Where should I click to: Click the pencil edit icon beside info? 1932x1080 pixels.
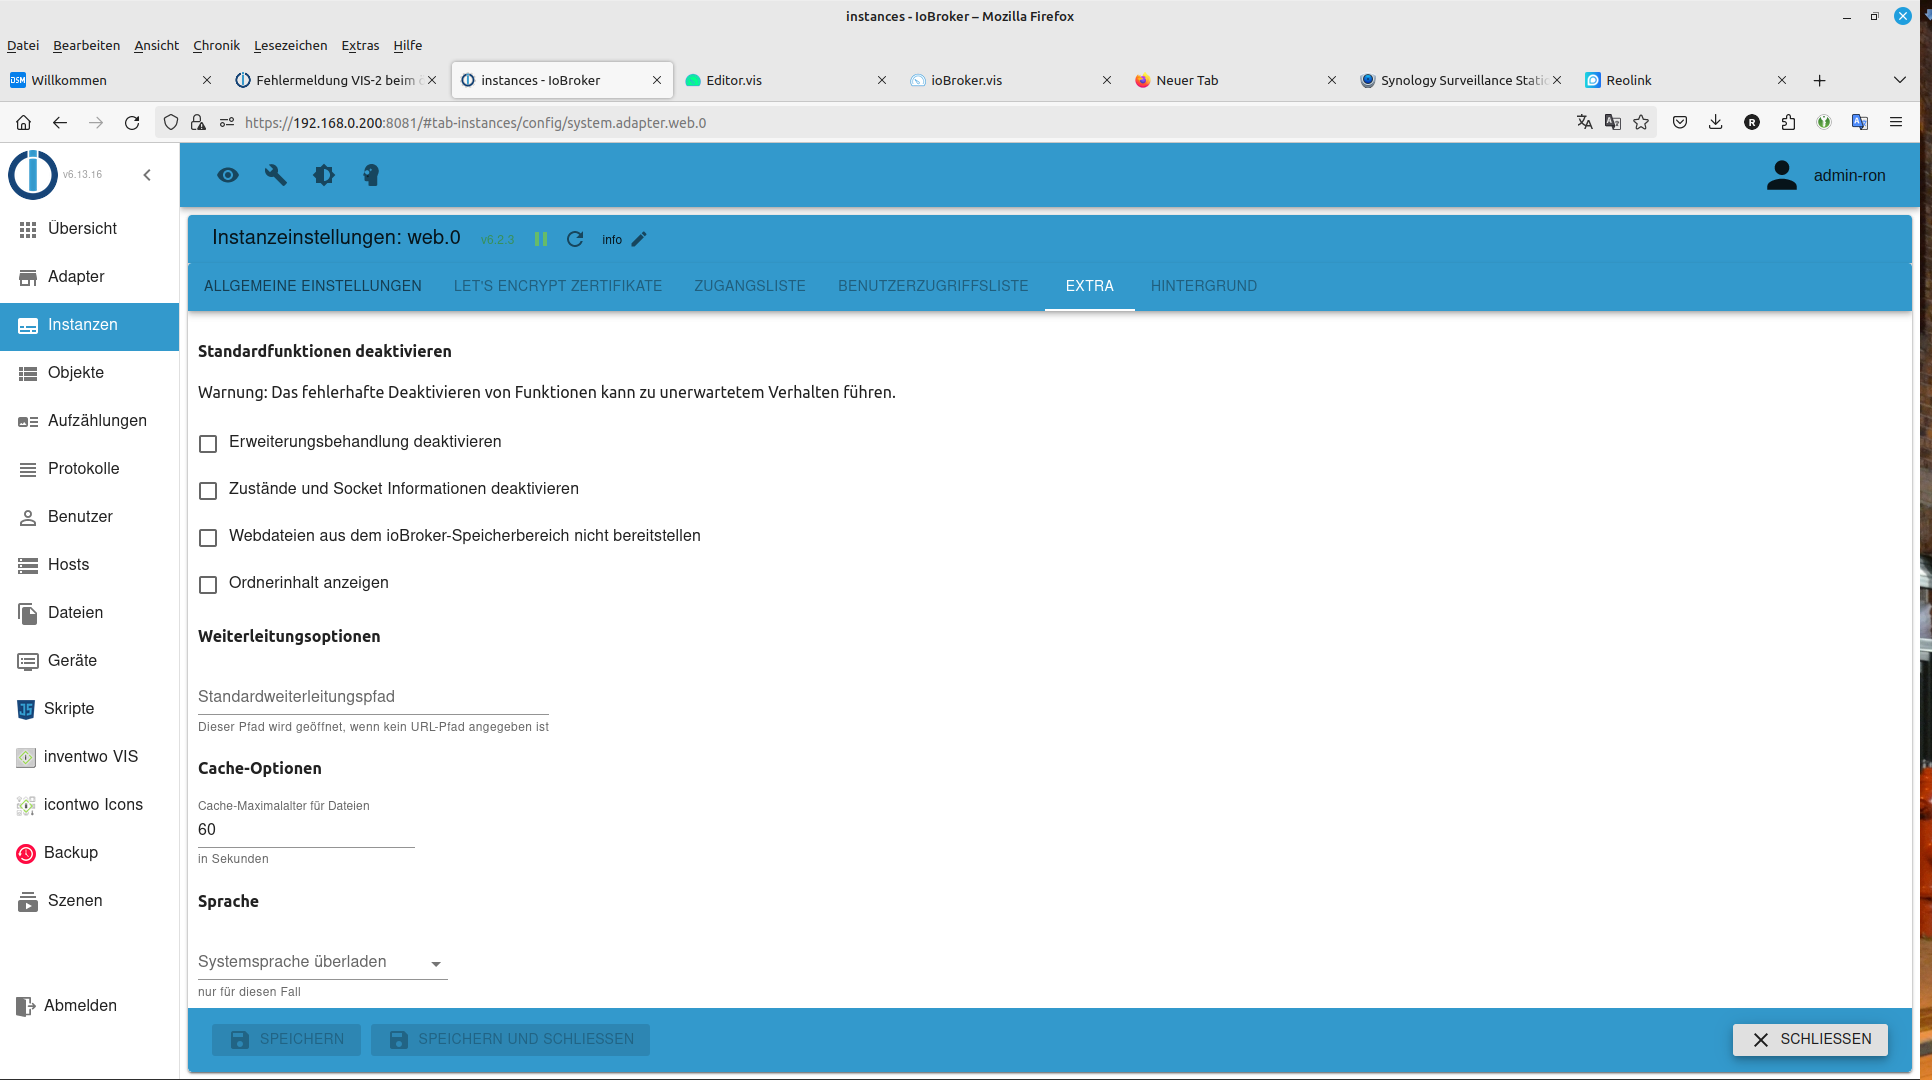(x=640, y=239)
